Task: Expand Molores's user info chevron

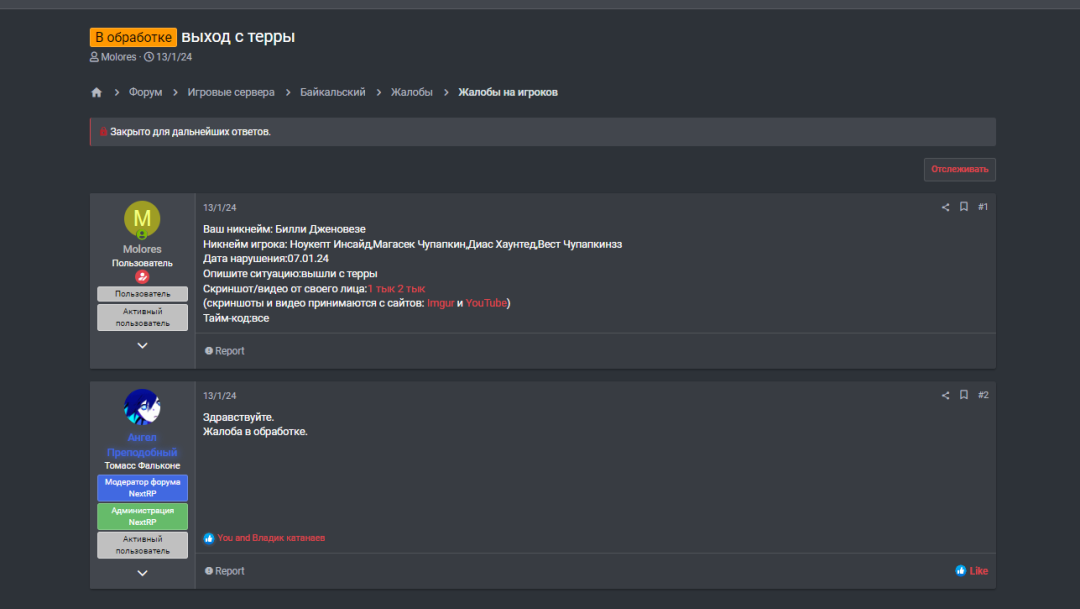Action: click(x=142, y=345)
